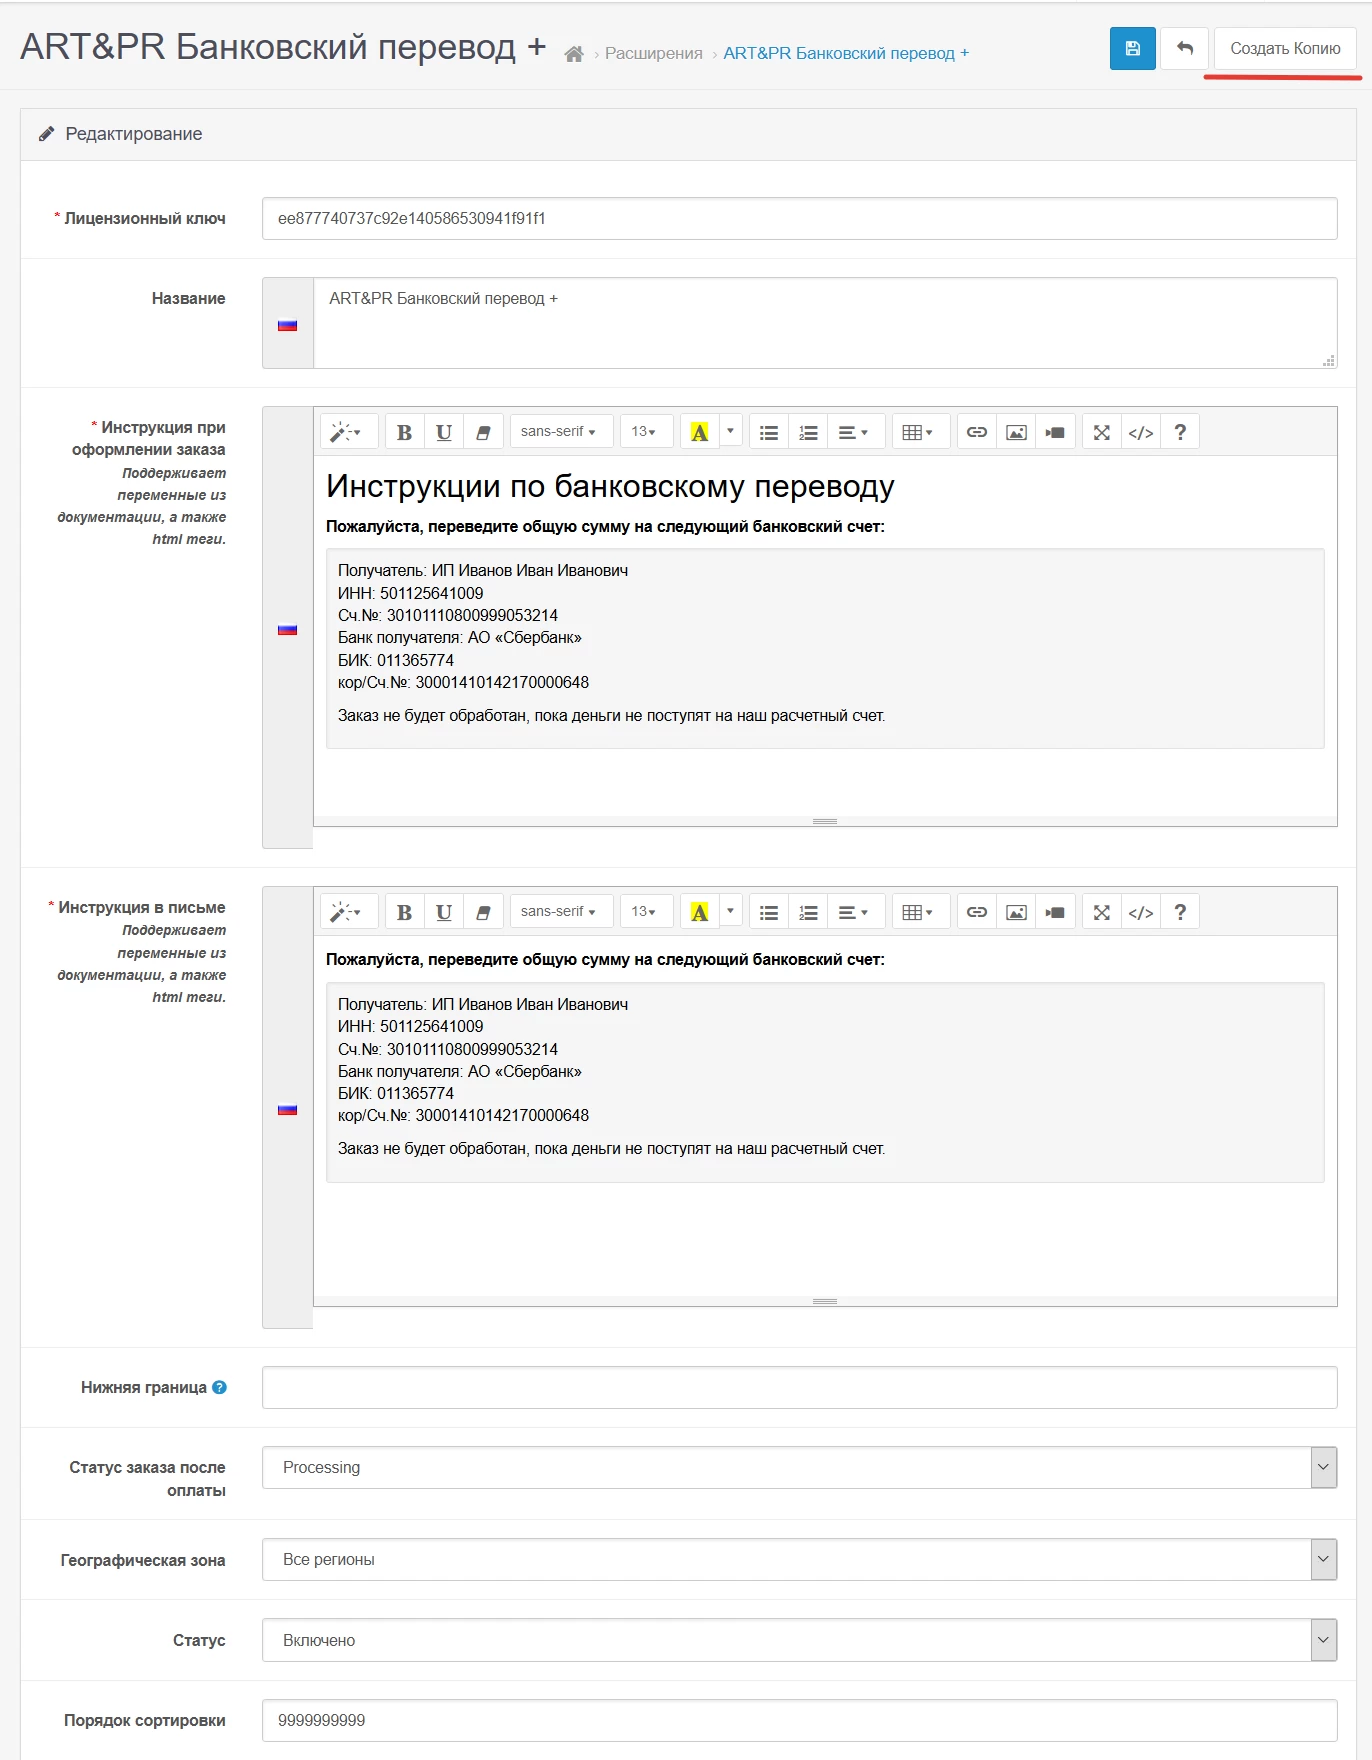Viewport: 1372px width, 1760px height.
Task: Click the help icon next to Нижняя граница
Action: click(220, 1387)
